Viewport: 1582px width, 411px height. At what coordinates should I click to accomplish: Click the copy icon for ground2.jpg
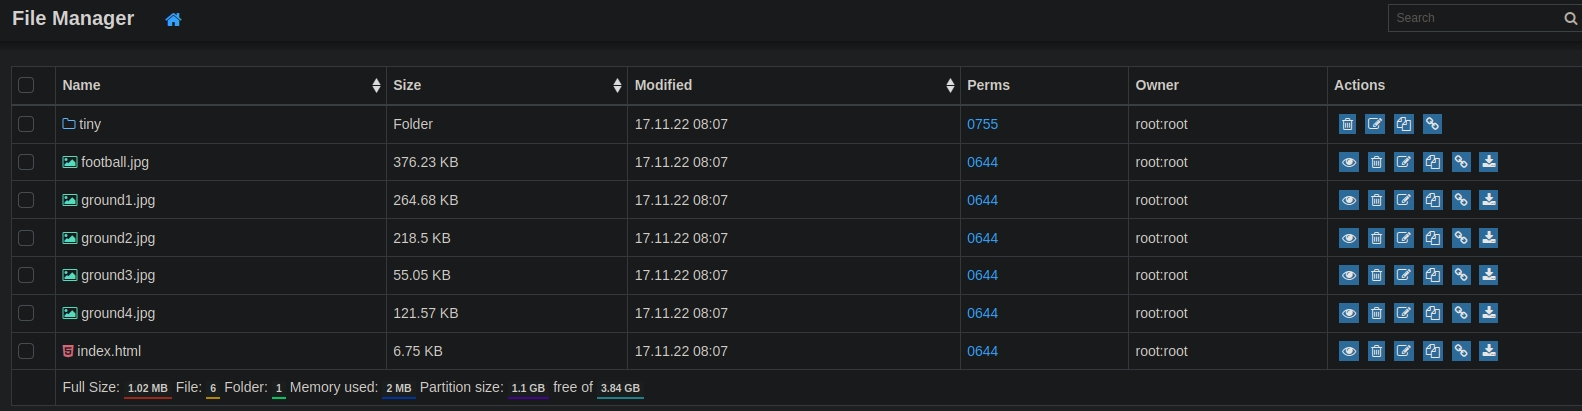(1432, 238)
